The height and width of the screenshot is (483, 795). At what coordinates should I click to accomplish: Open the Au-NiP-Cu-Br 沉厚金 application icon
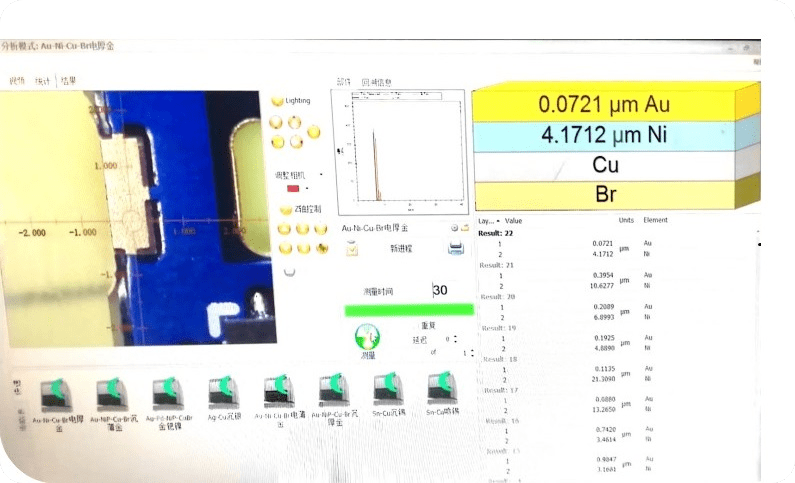334,391
